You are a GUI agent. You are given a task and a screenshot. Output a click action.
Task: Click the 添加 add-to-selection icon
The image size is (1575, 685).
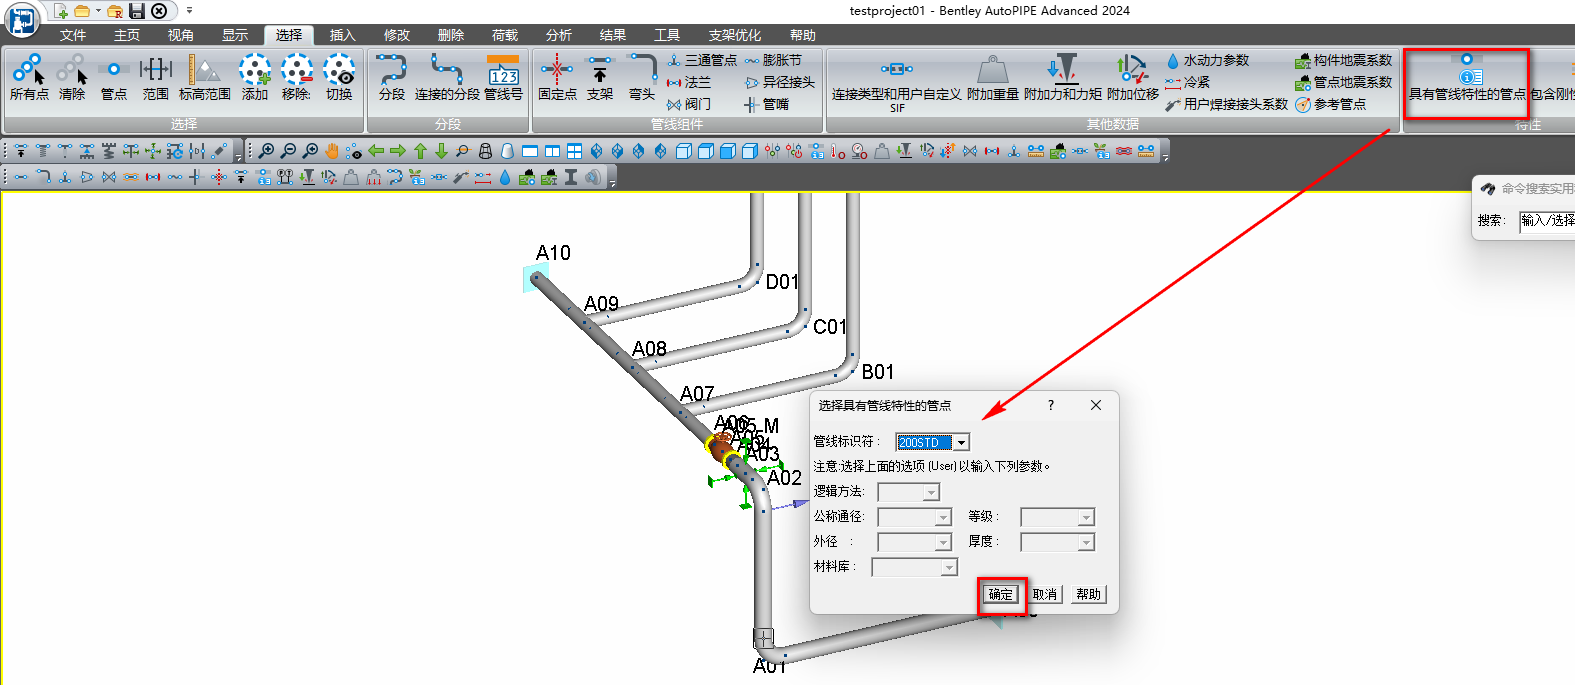[x=255, y=77]
